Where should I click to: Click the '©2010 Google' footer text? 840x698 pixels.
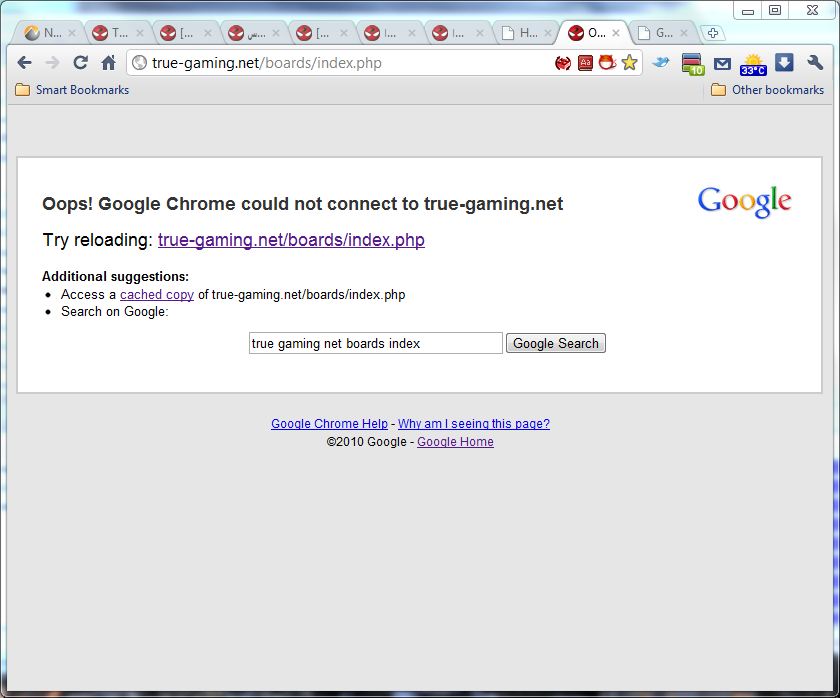[x=366, y=442]
